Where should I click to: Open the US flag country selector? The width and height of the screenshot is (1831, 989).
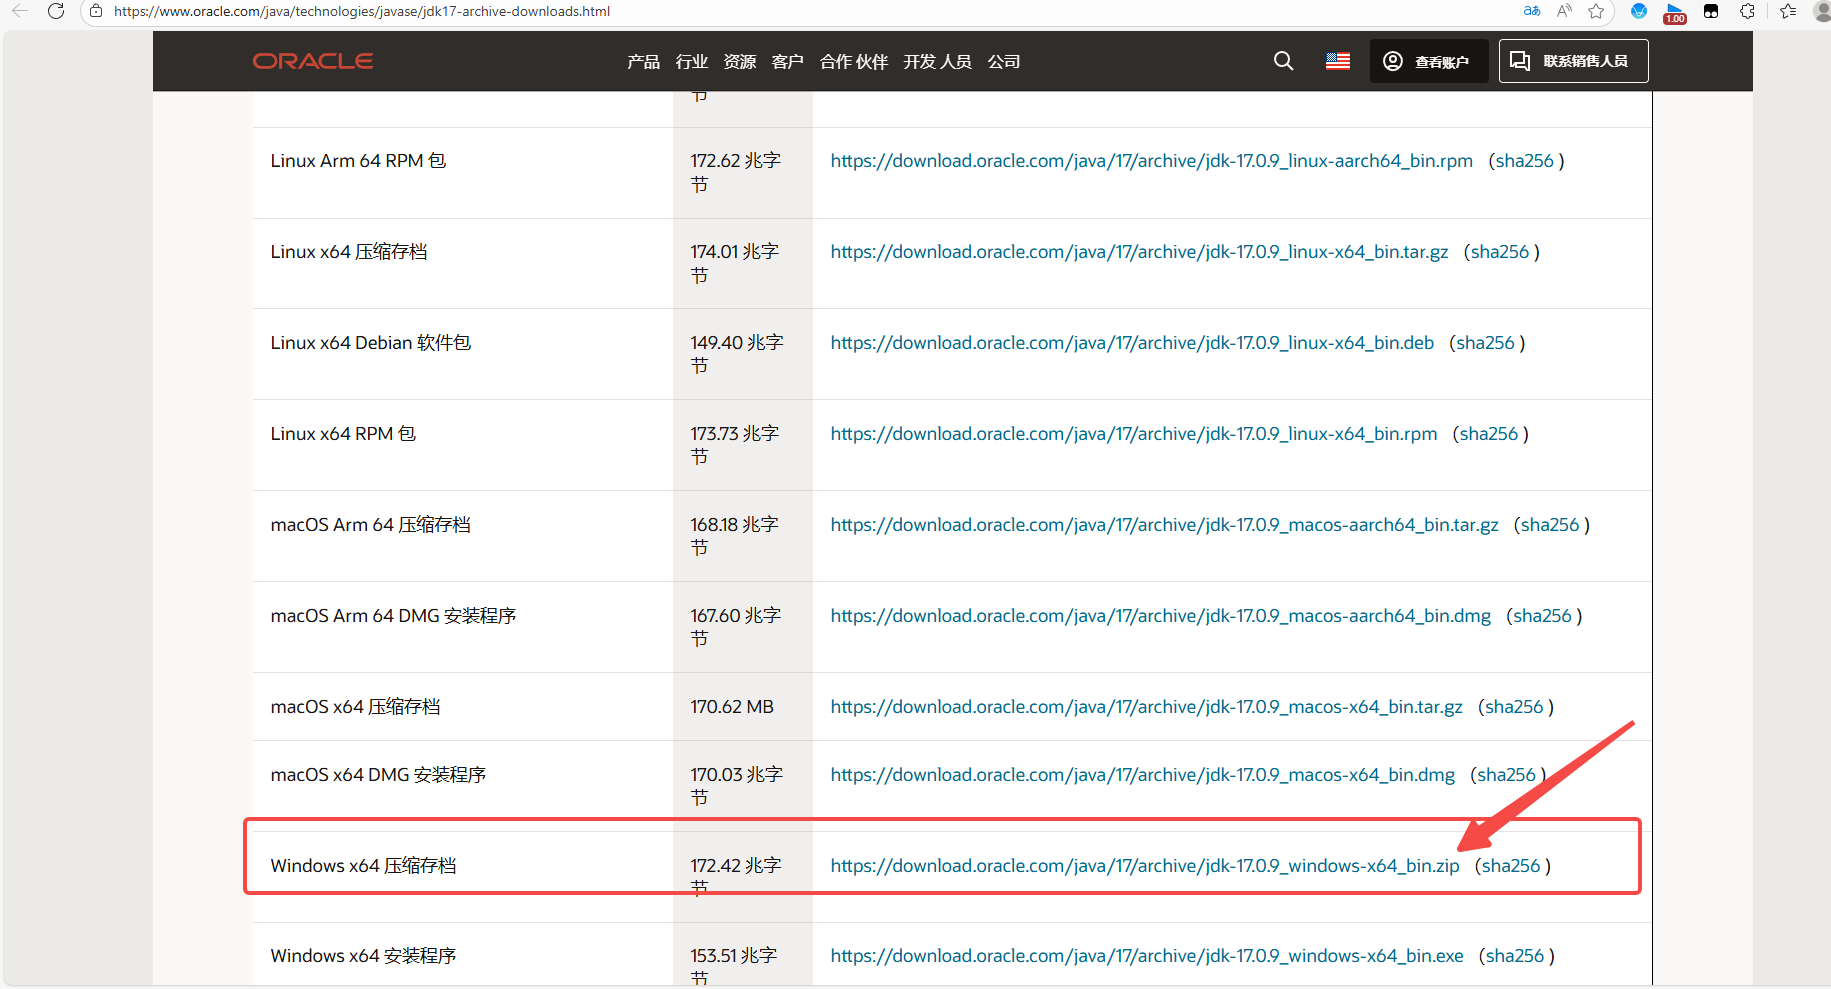pyautogui.click(x=1338, y=61)
